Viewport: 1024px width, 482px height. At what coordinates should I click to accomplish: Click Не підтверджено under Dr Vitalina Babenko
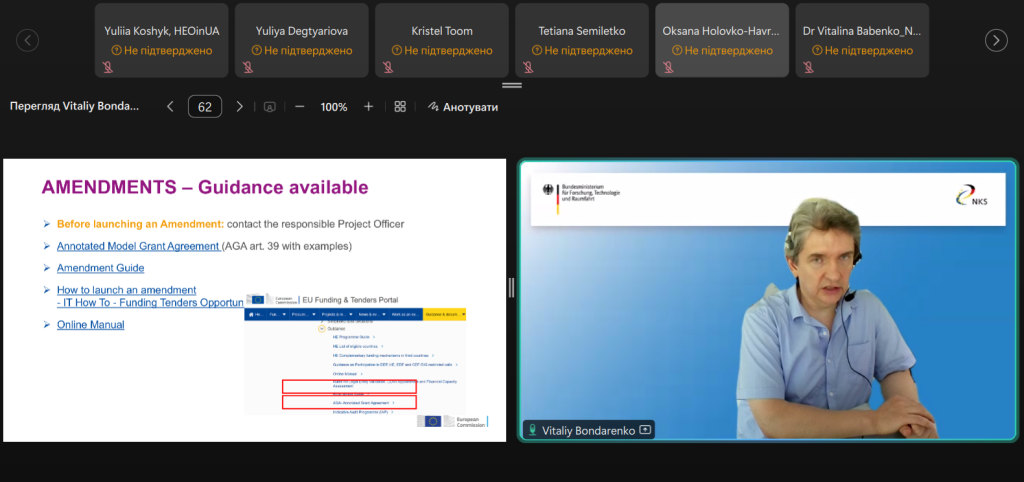(x=869, y=50)
